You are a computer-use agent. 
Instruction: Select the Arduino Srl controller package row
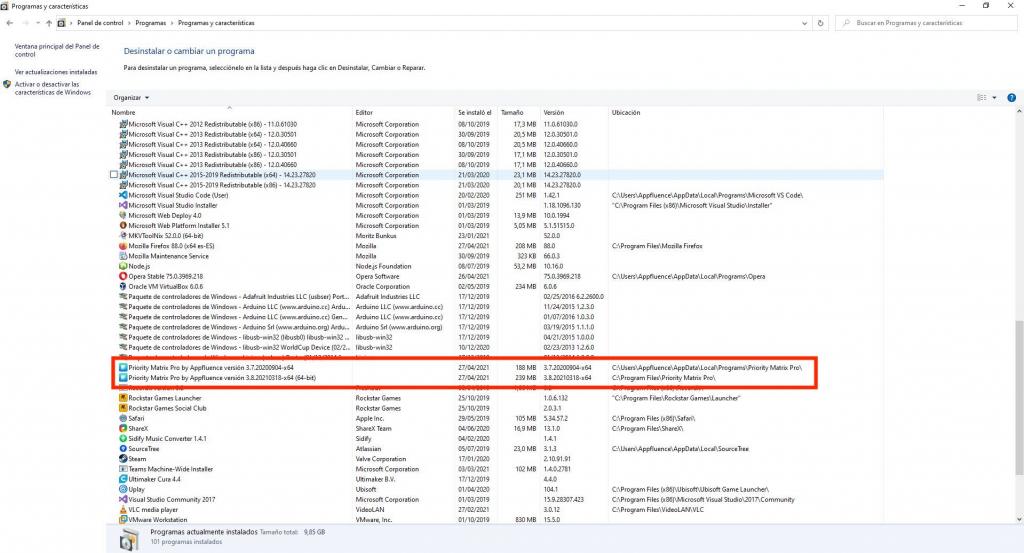[x=497, y=327]
